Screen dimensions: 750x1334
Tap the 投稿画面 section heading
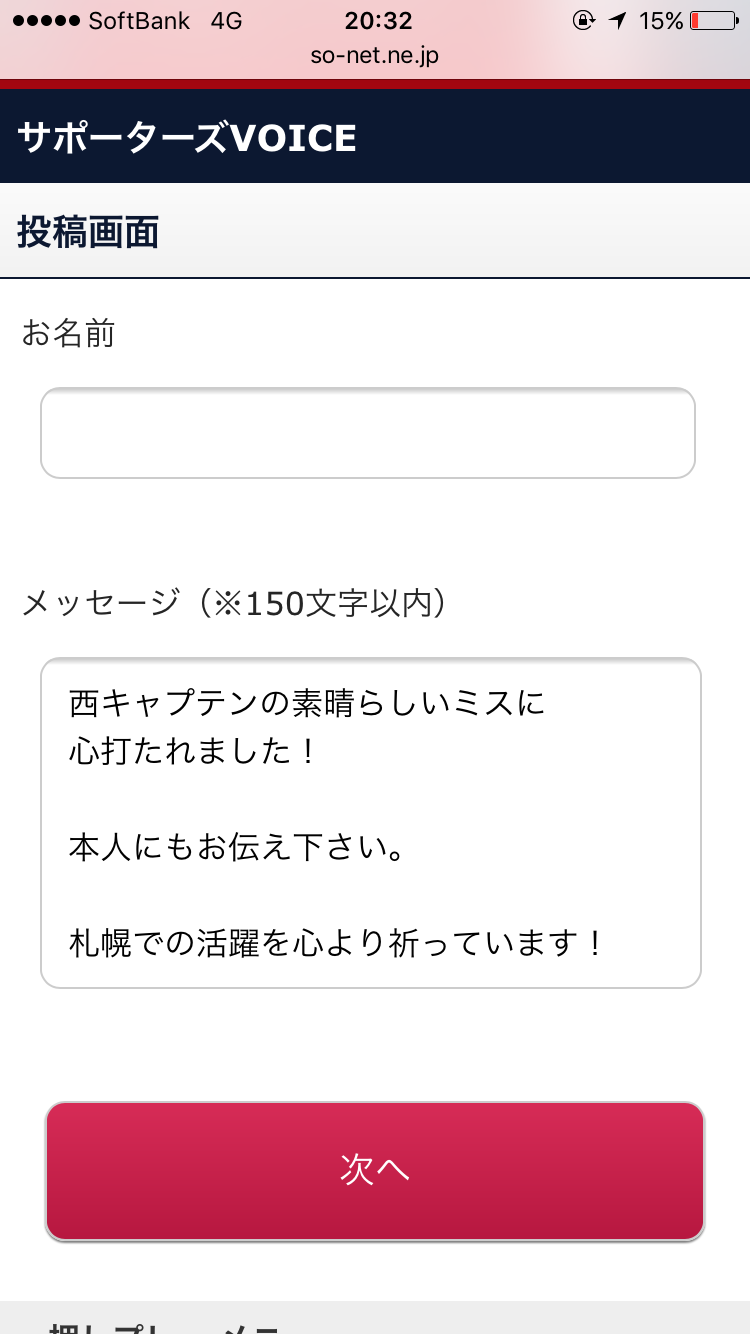[x=88, y=232]
